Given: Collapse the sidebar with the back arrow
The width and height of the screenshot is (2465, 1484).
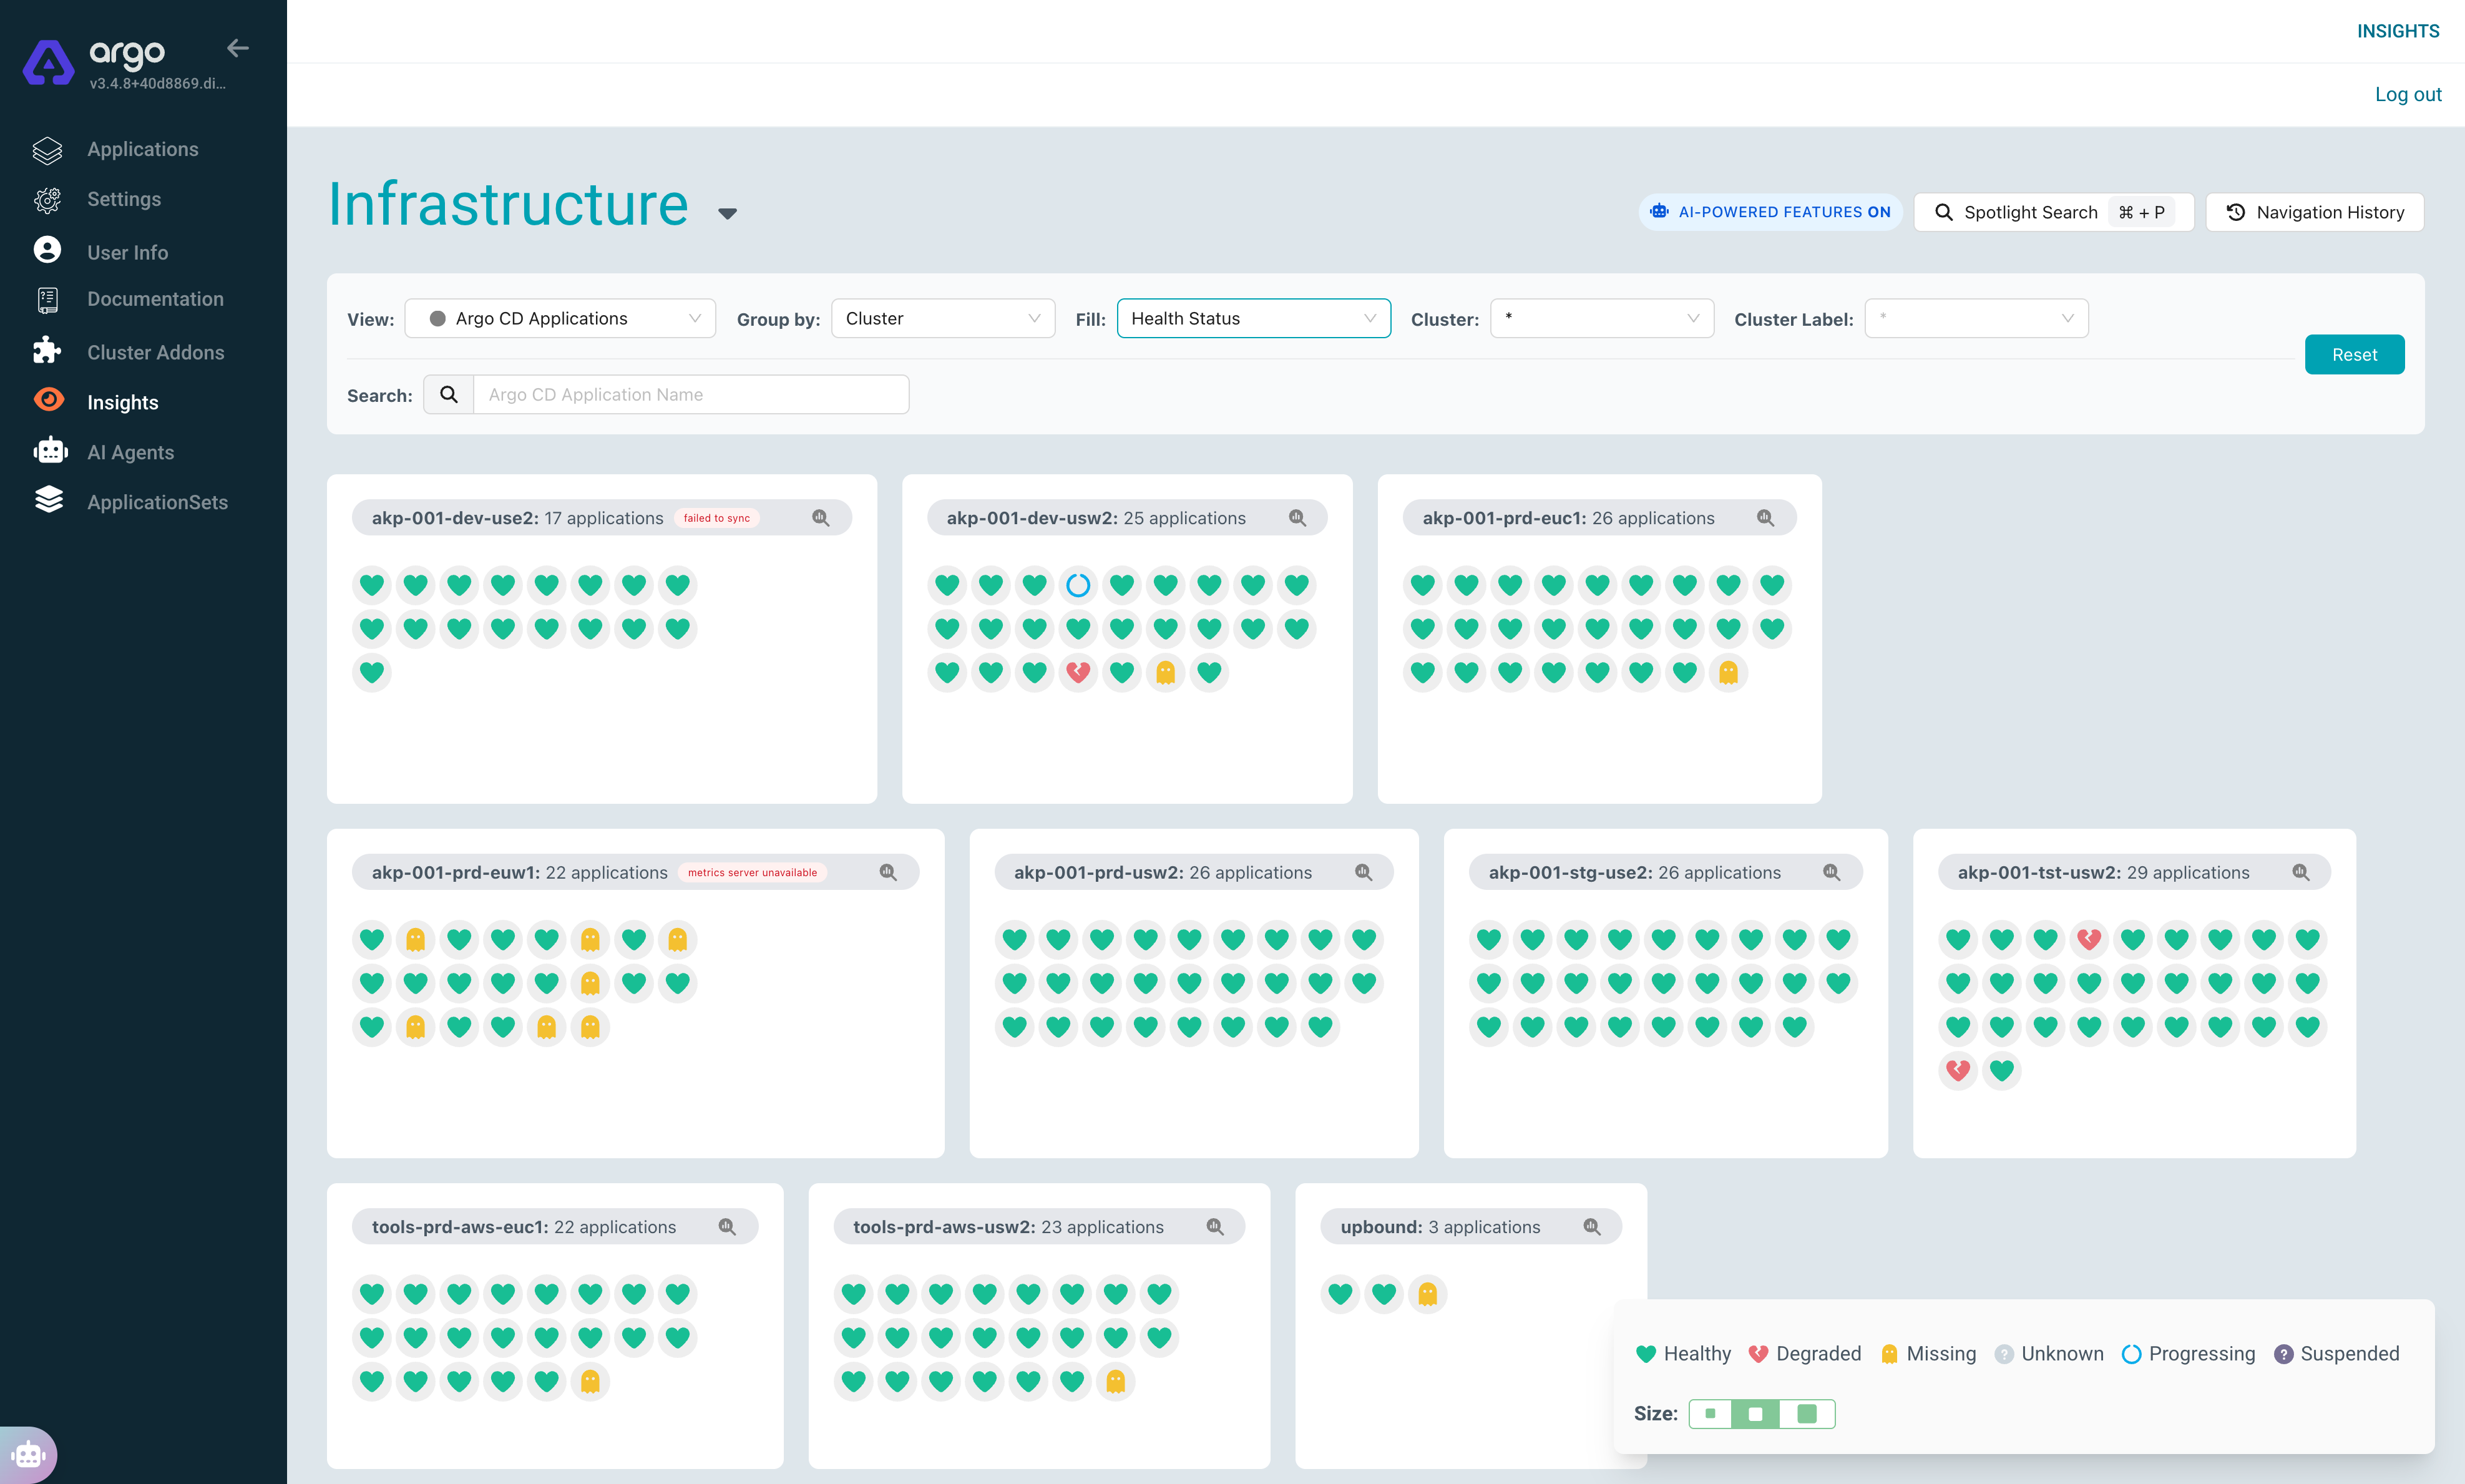Looking at the screenshot, I should pyautogui.click(x=237, y=48).
